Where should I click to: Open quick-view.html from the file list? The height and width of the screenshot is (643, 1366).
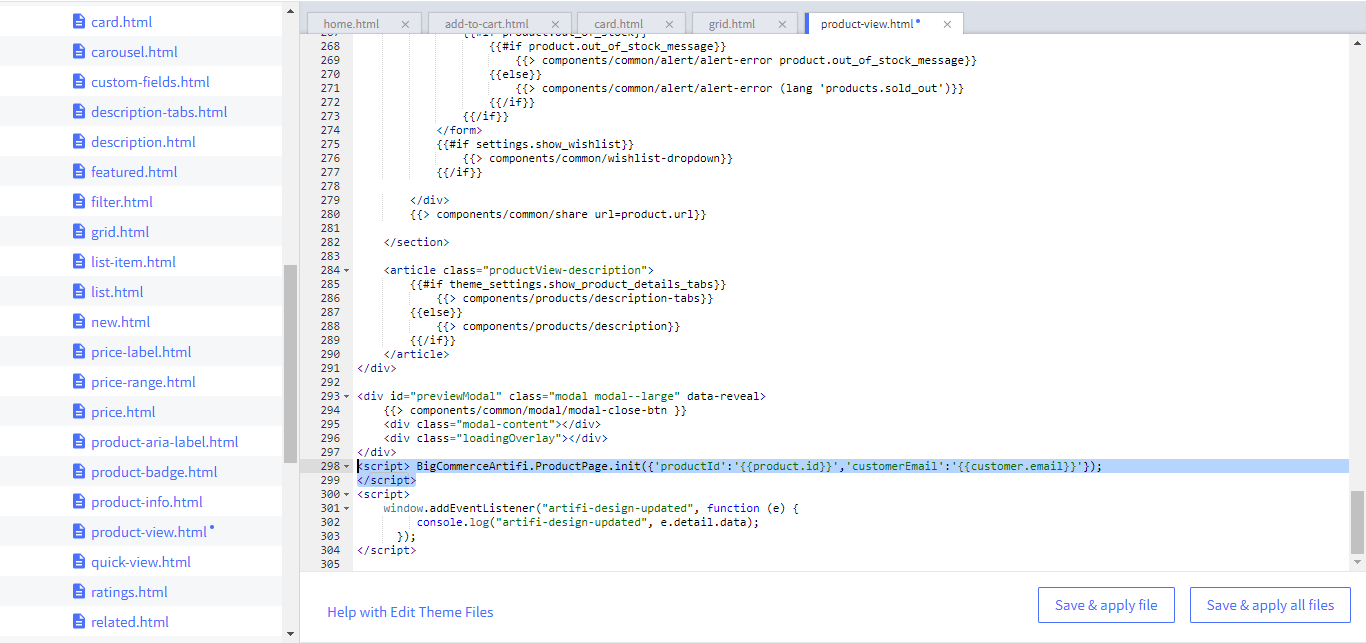point(141,561)
